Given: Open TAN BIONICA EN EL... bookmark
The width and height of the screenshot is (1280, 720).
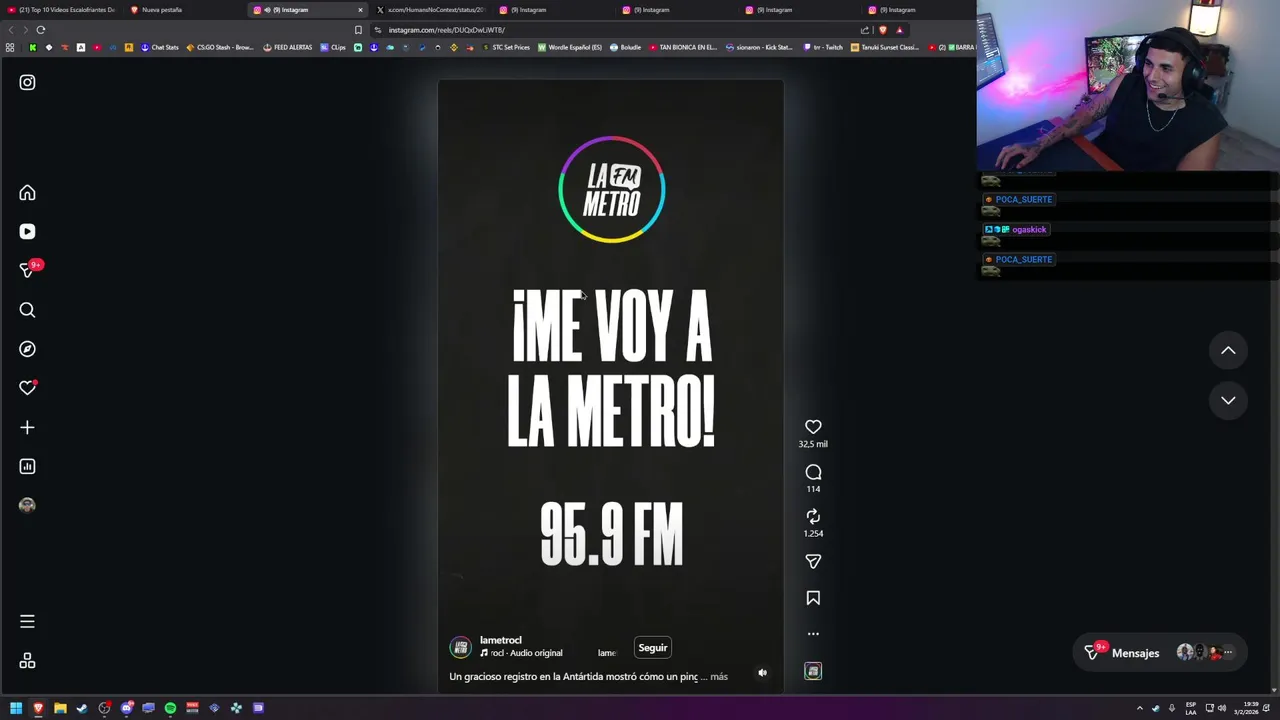Looking at the screenshot, I should [683, 47].
